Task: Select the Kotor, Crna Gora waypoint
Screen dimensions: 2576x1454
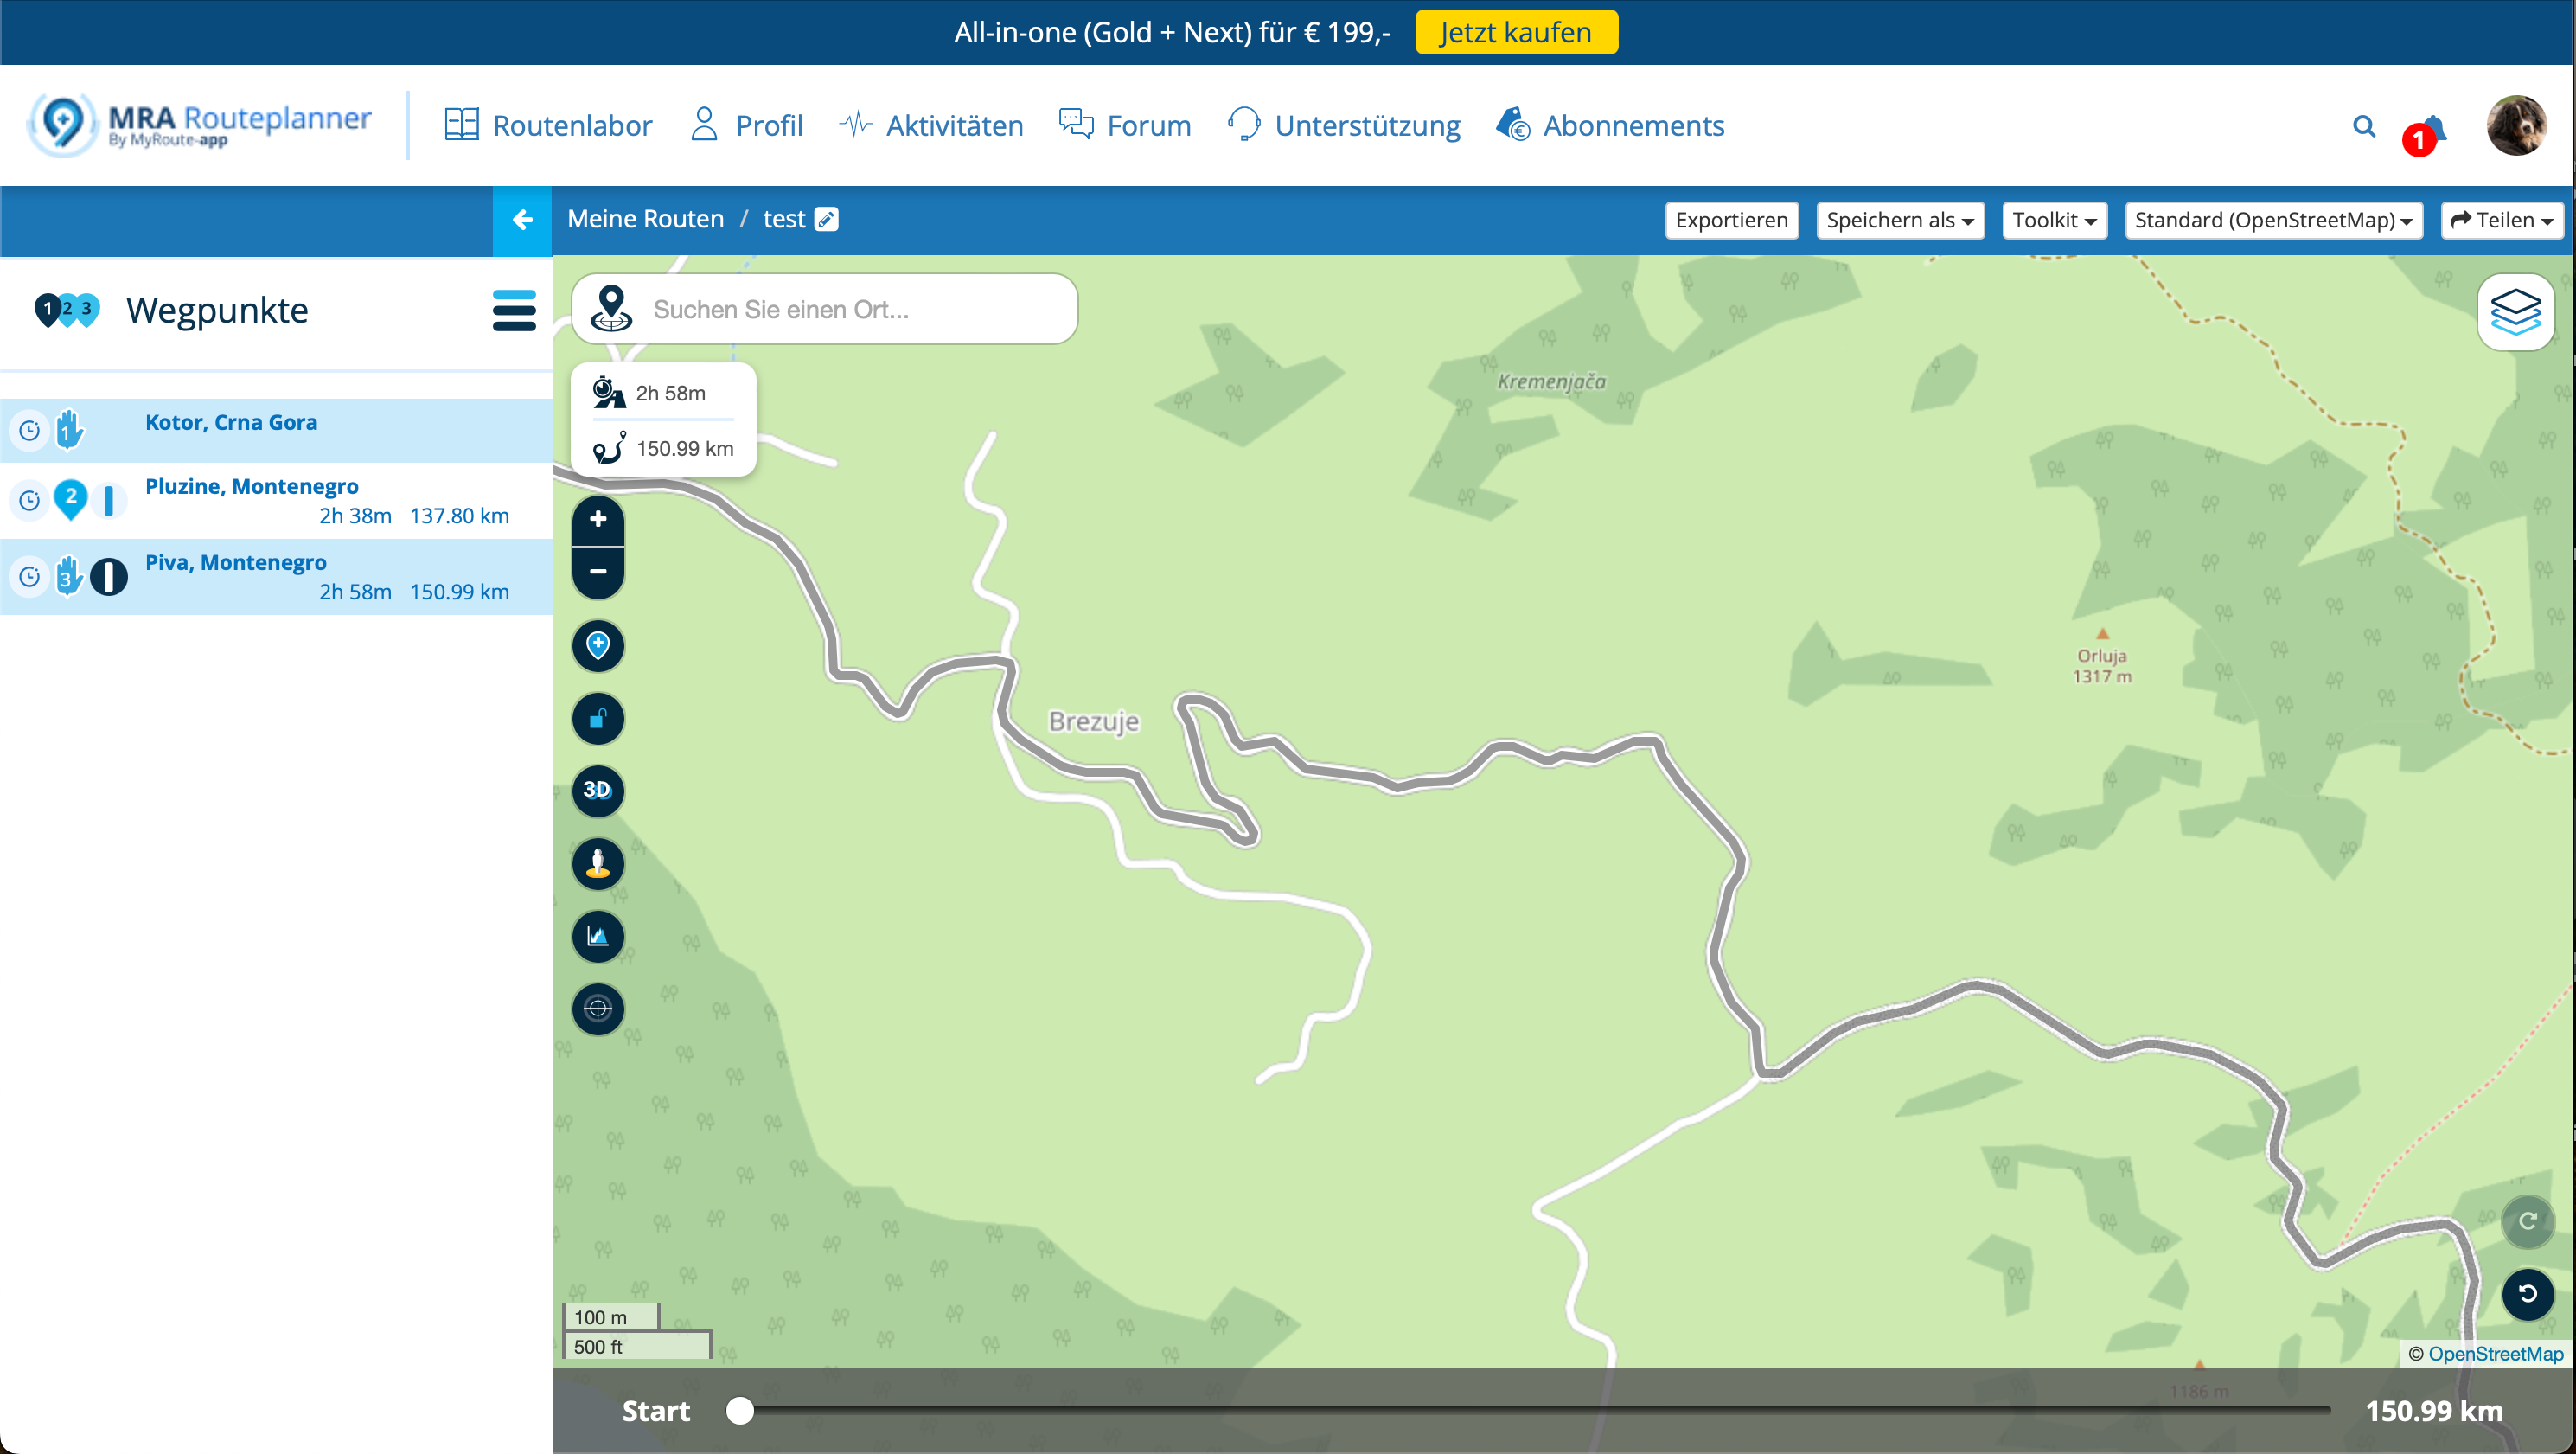Action: click(276, 430)
